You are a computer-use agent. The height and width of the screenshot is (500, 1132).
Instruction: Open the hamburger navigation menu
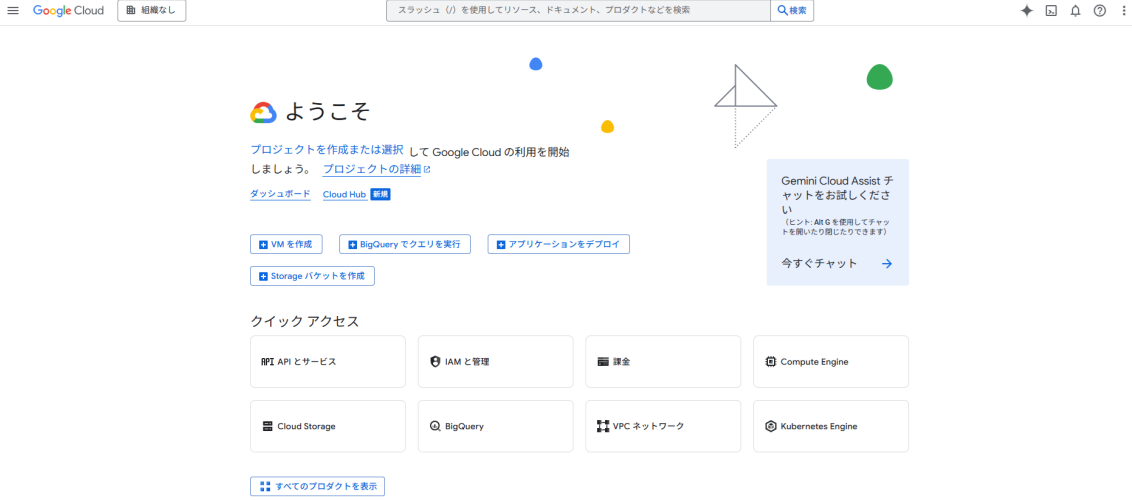(12, 11)
